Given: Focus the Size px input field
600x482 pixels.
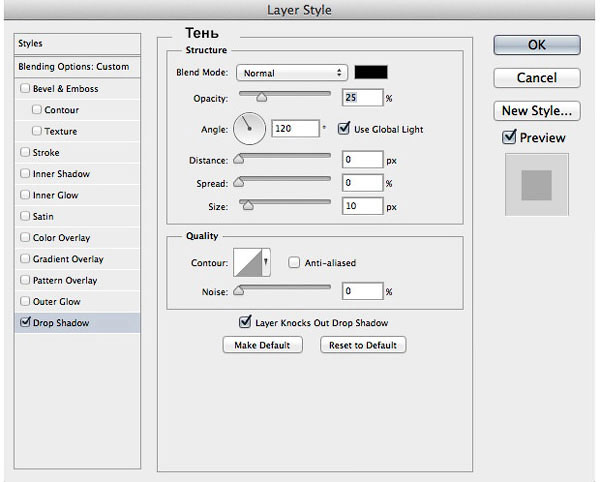Looking at the screenshot, I should [x=362, y=206].
